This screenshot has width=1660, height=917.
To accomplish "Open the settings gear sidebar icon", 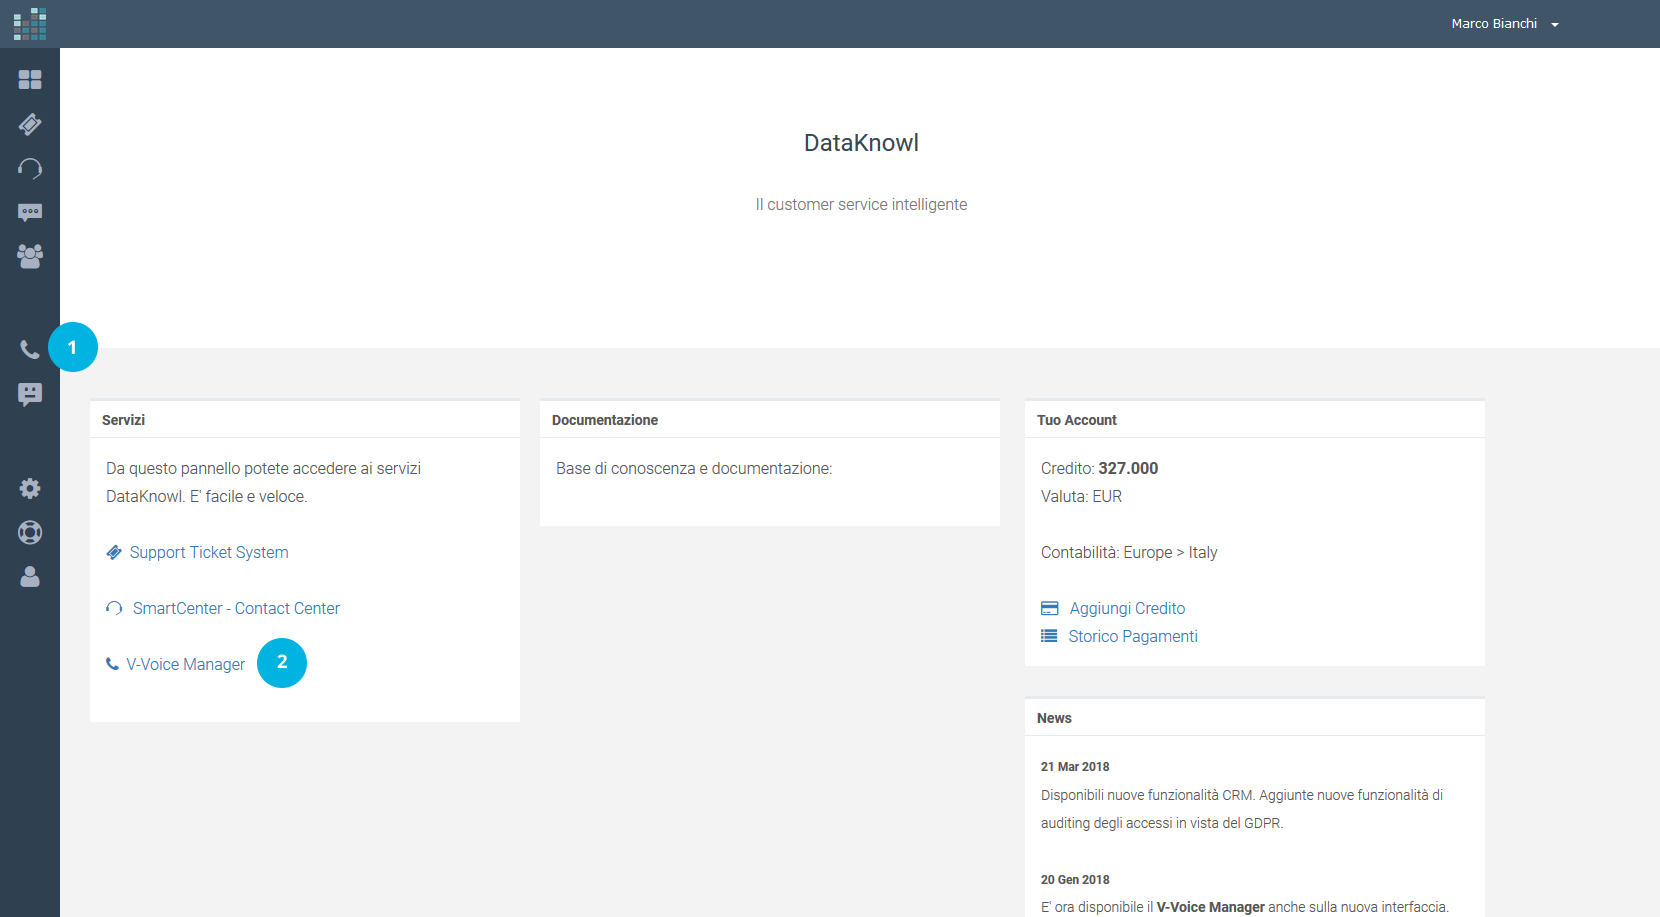I will coord(30,488).
